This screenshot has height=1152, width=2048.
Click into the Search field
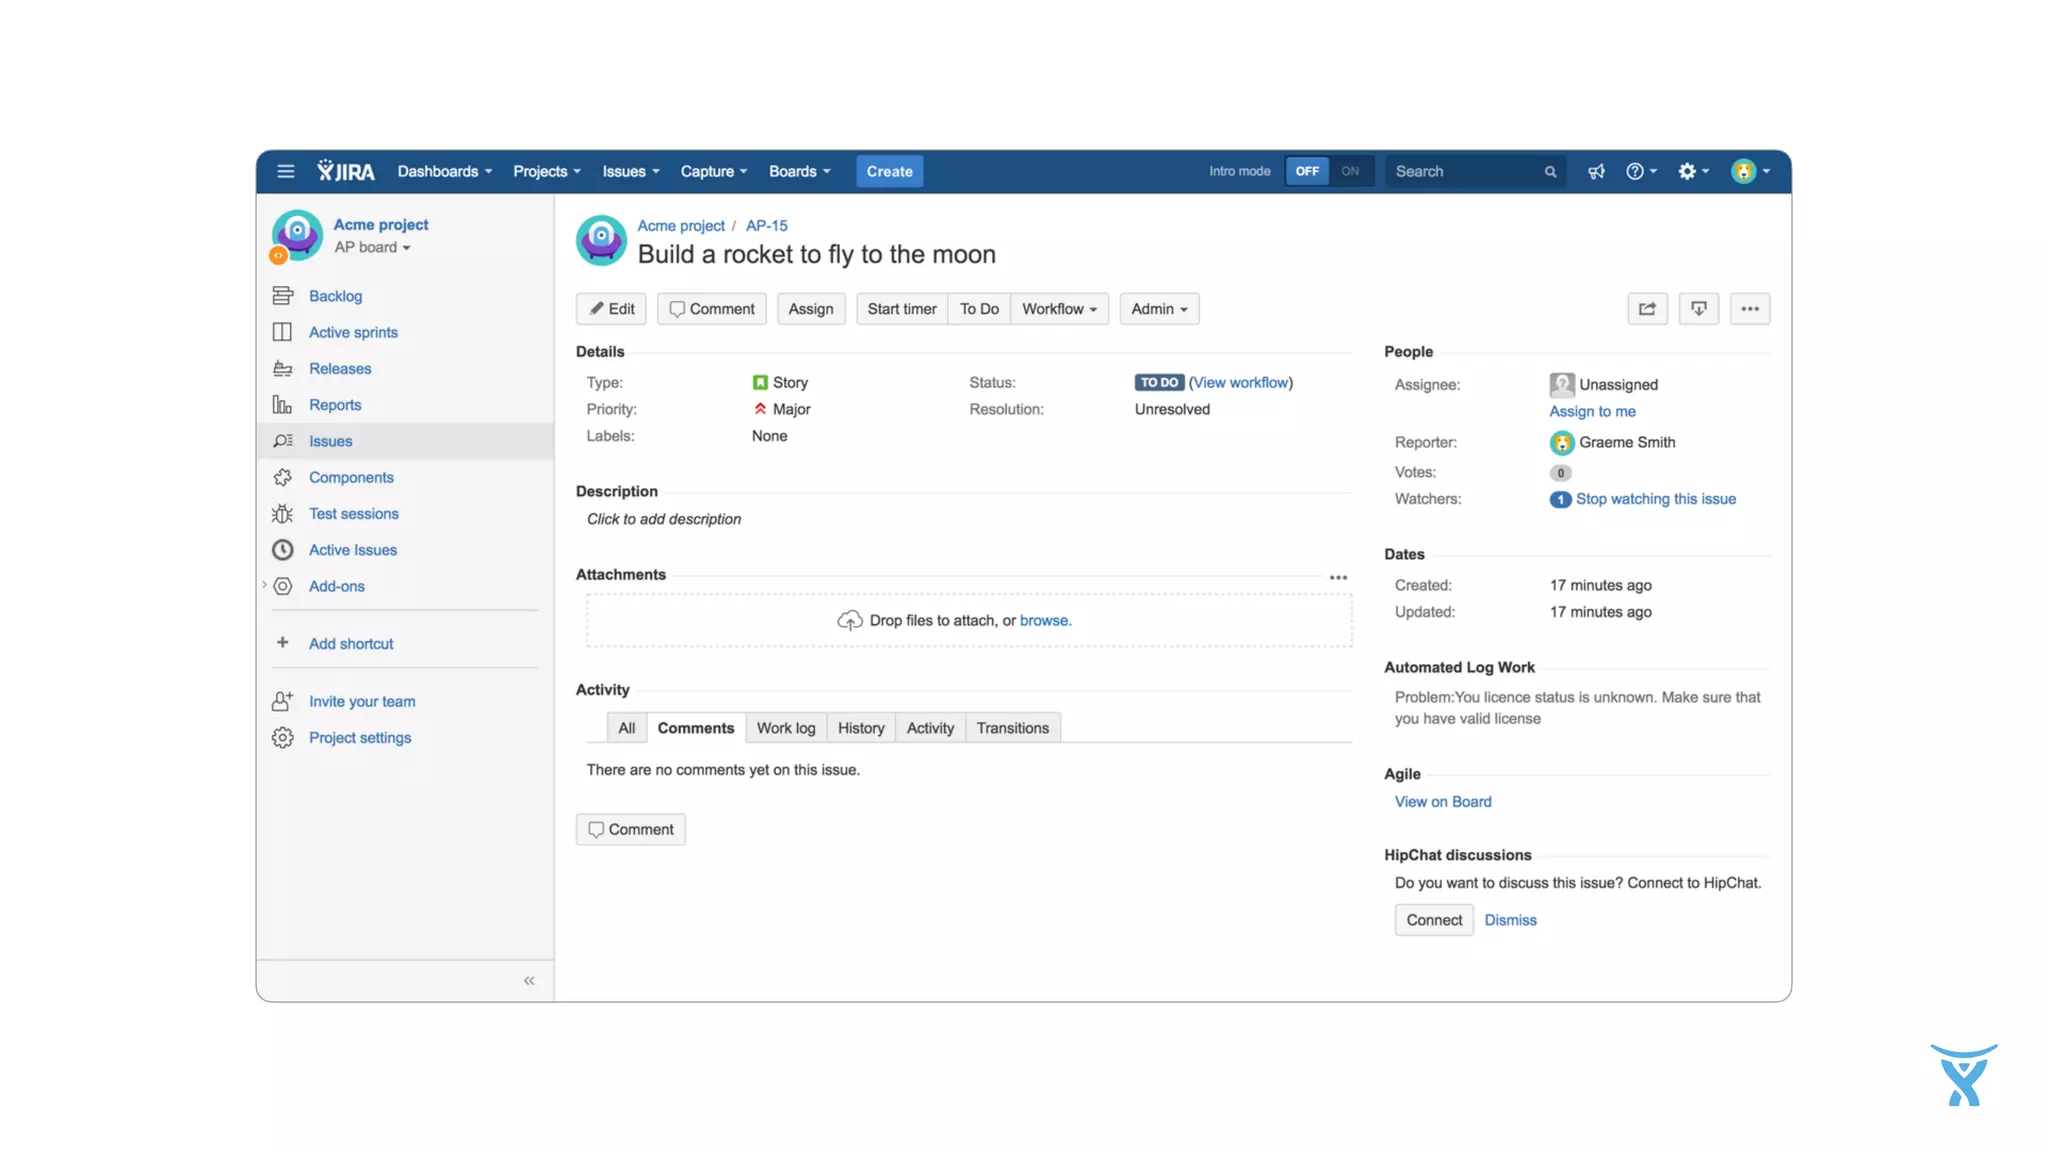click(x=1465, y=172)
